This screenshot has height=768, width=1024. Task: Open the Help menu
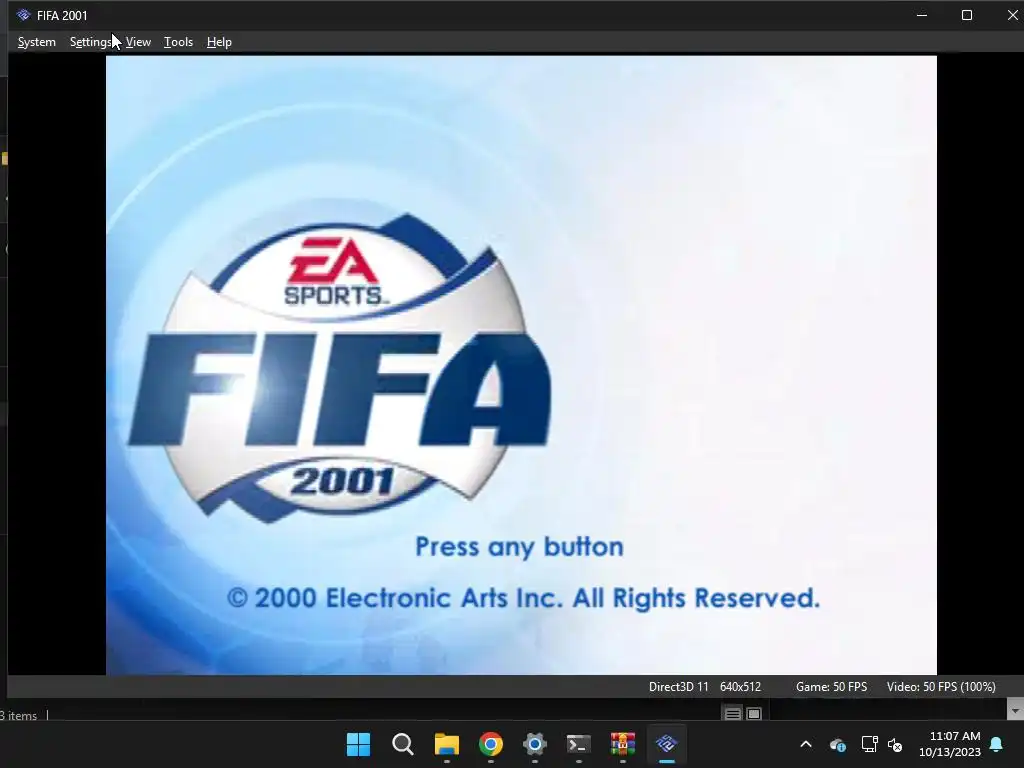pyautogui.click(x=219, y=42)
